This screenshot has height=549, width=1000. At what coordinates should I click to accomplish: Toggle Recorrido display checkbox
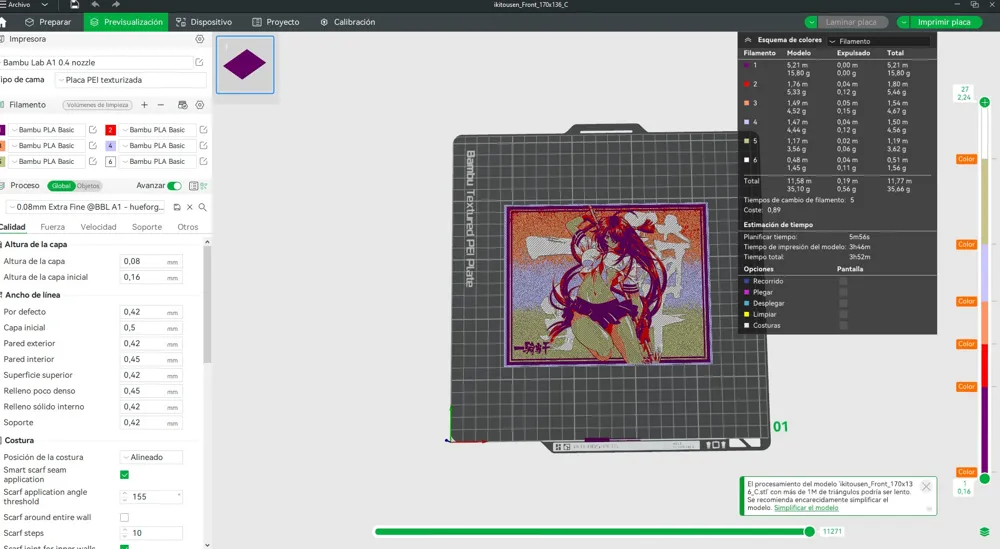click(843, 281)
